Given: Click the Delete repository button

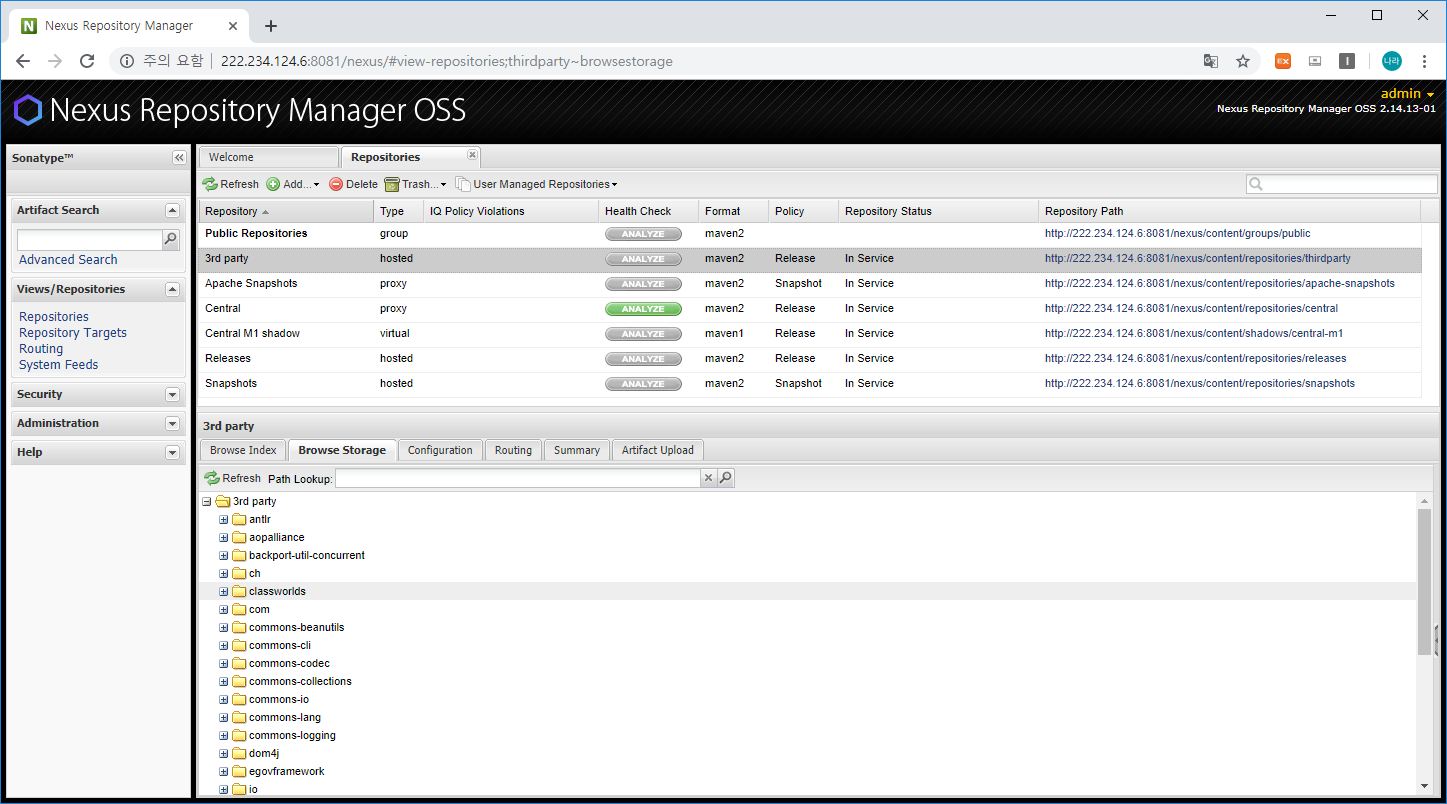Looking at the screenshot, I should click(x=354, y=184).
